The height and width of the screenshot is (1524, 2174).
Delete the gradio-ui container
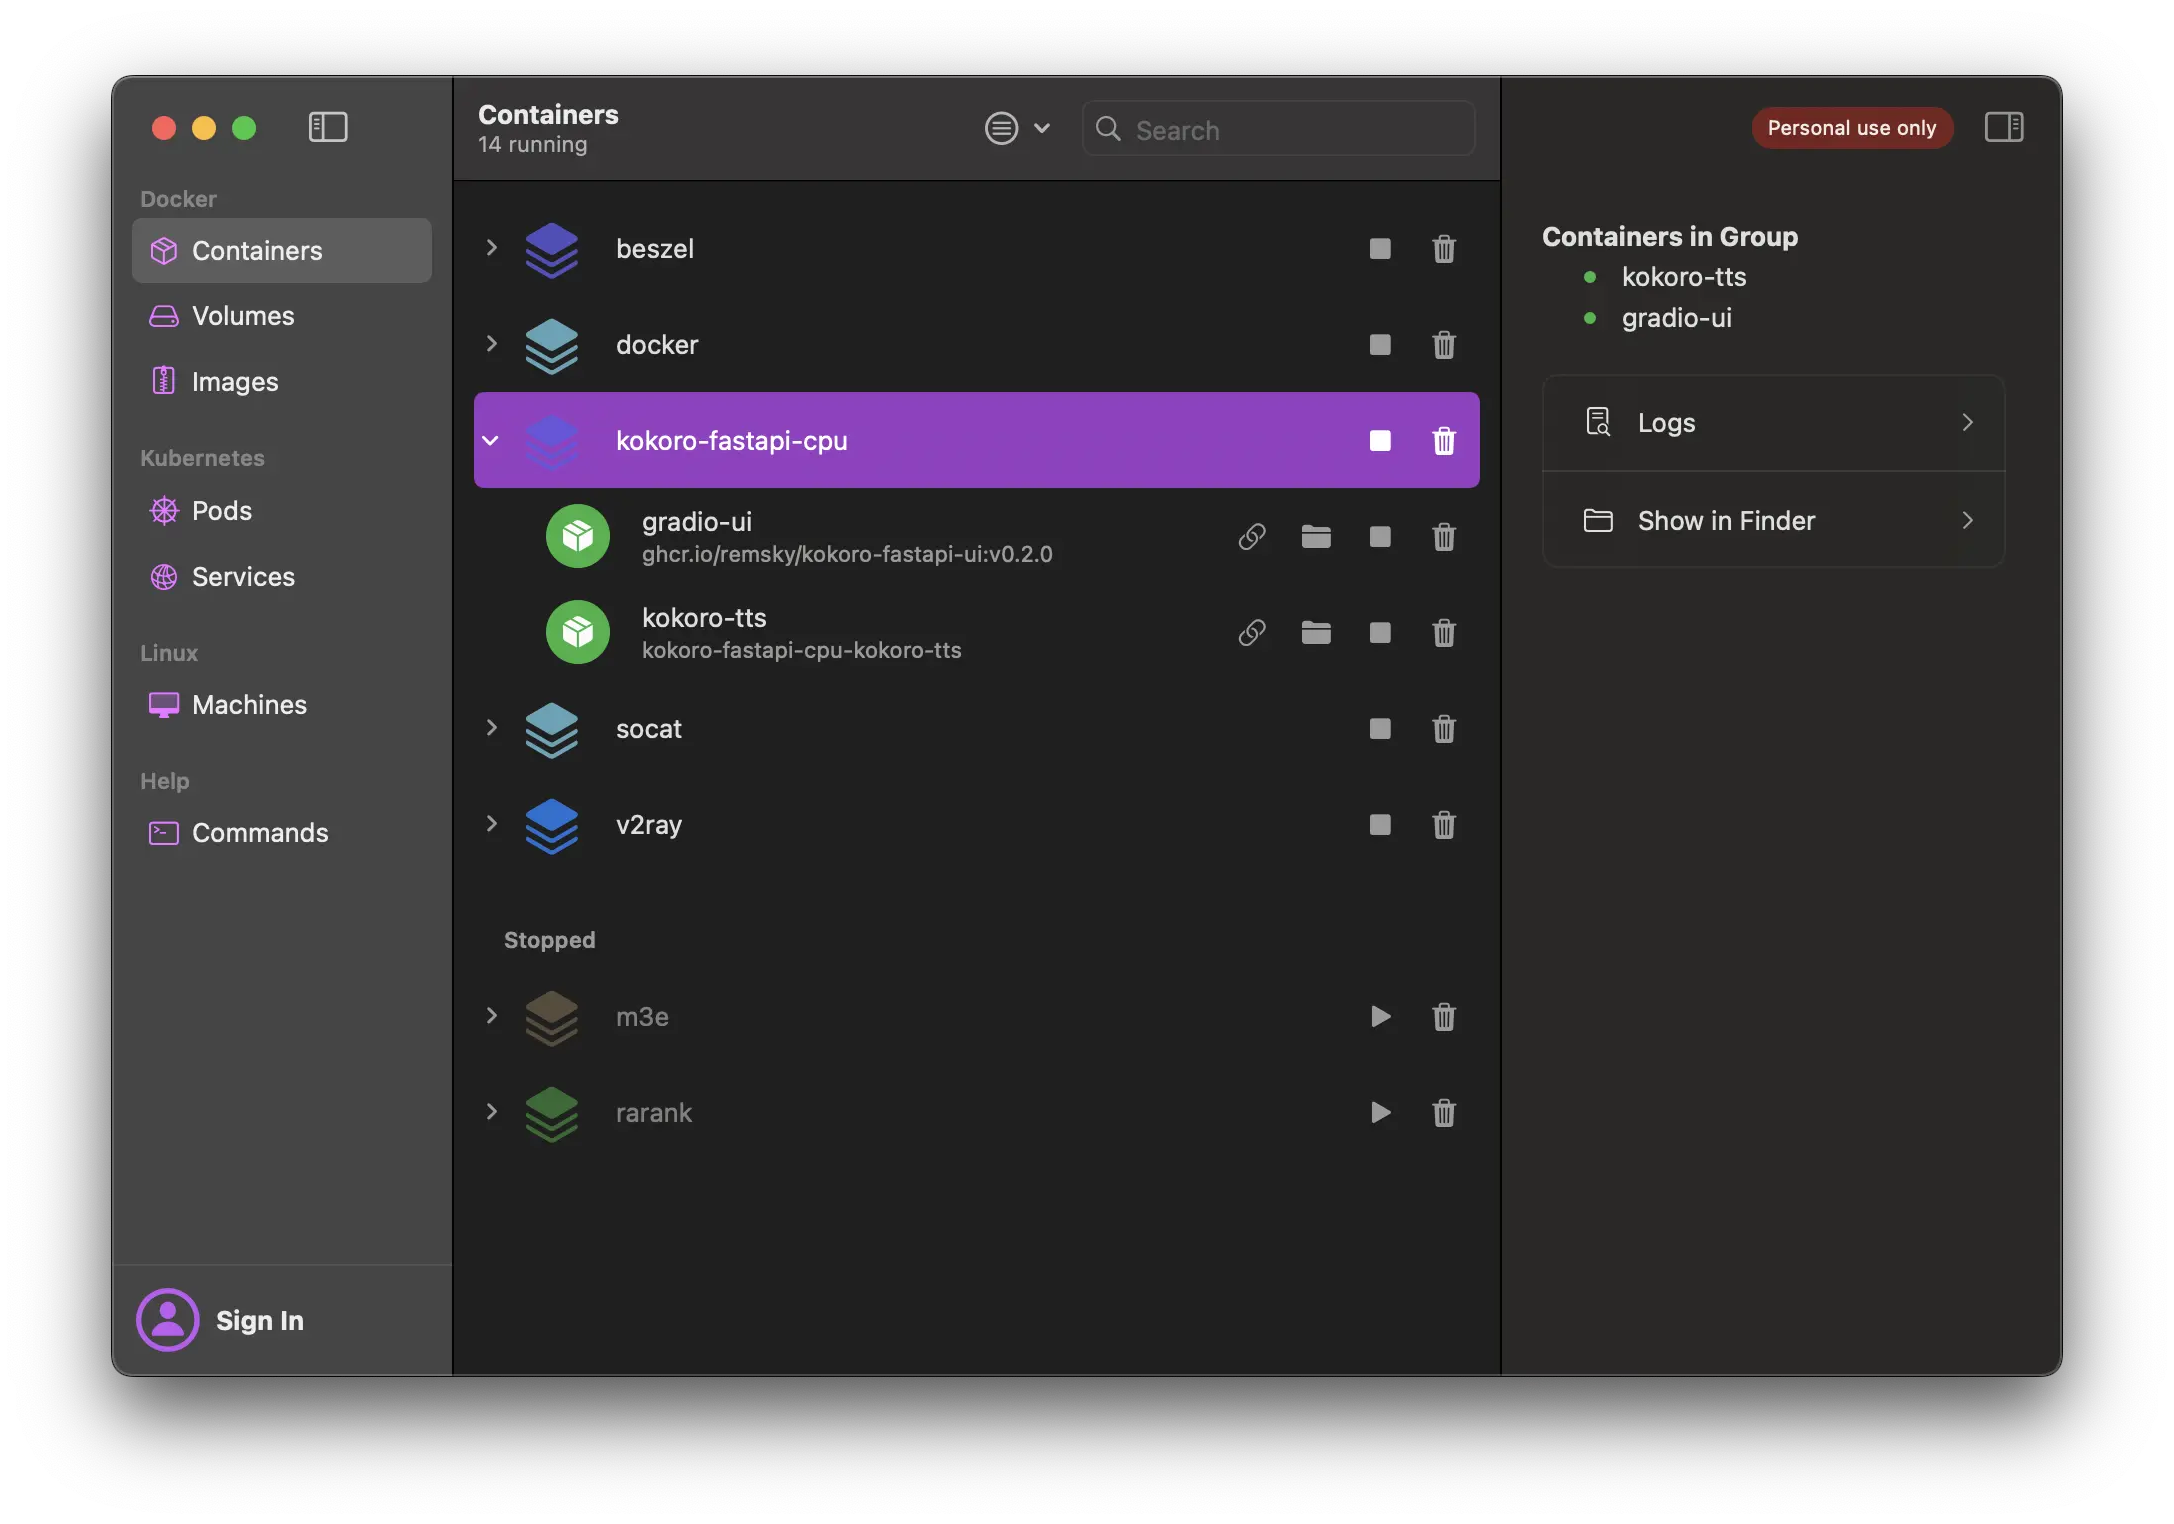point(1443,537)
